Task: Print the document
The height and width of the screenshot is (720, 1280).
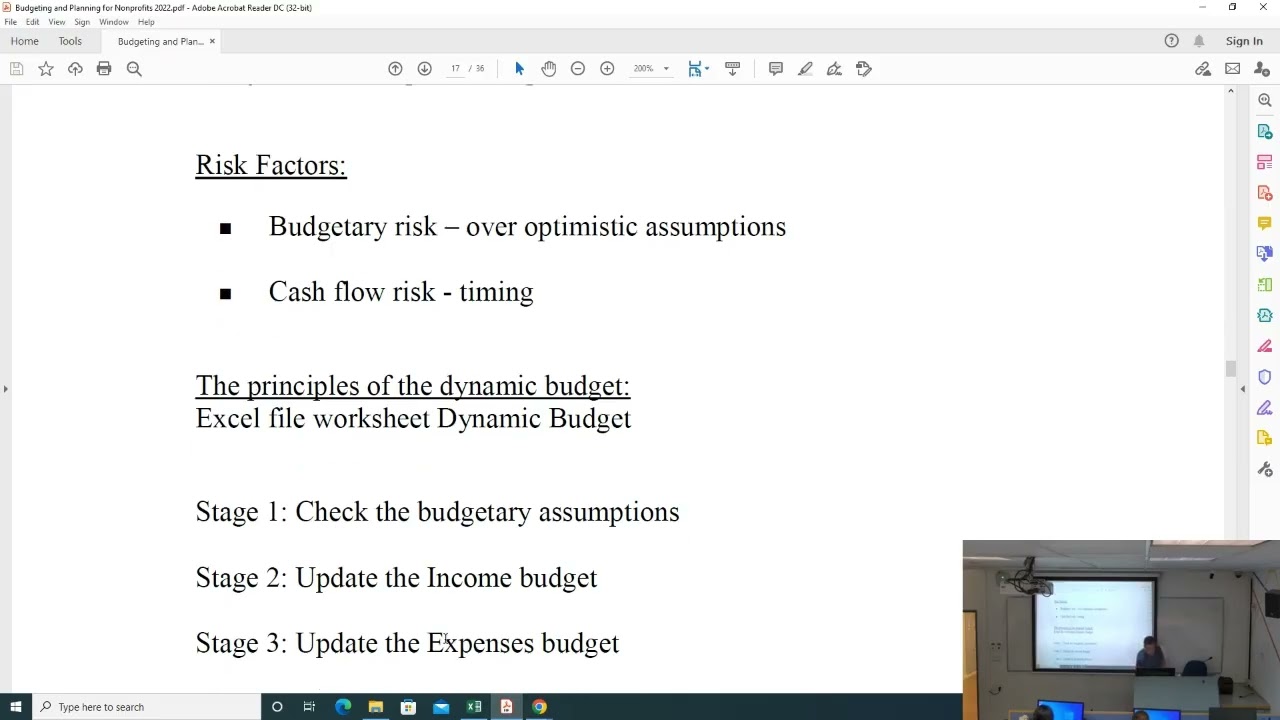Action: 104,69
